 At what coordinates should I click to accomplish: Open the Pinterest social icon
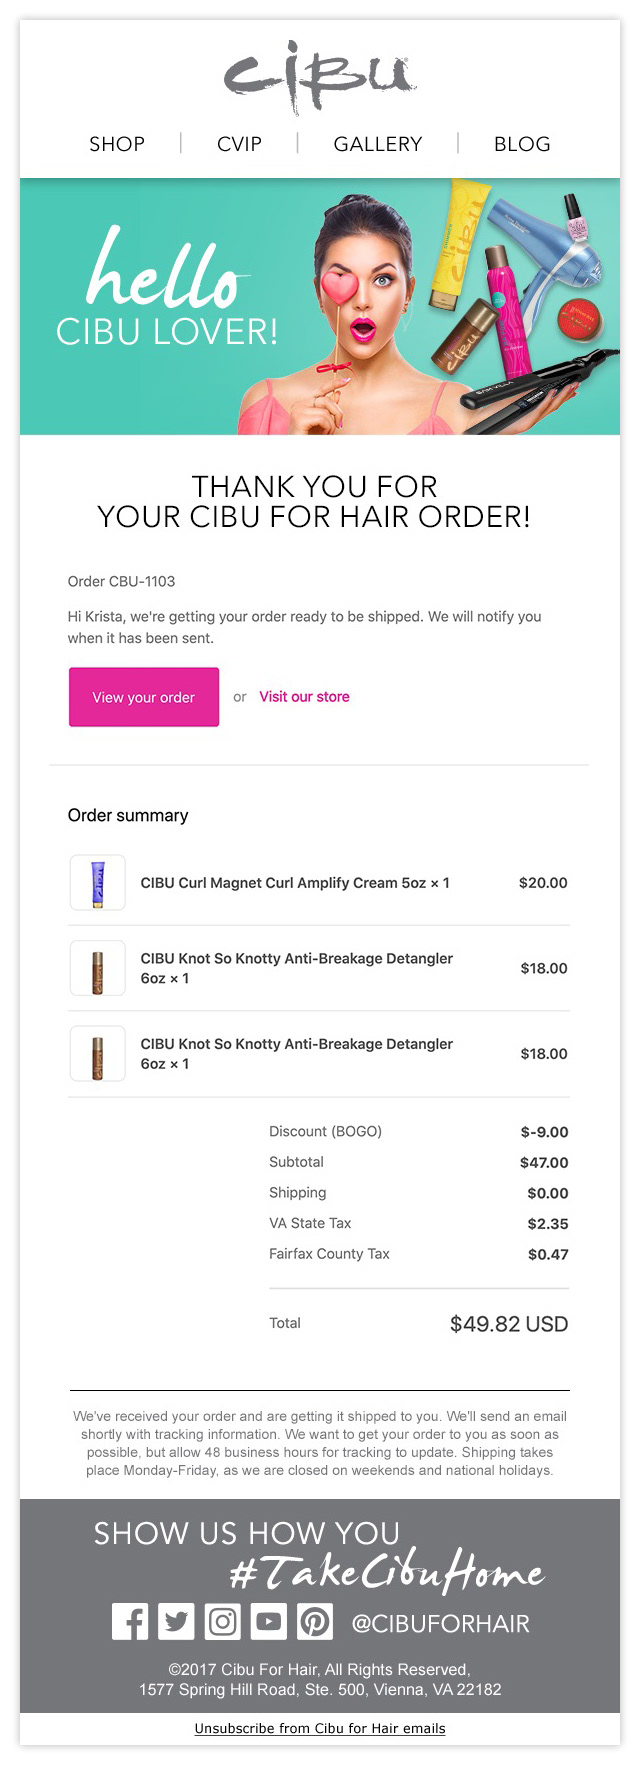point(314,1621)
